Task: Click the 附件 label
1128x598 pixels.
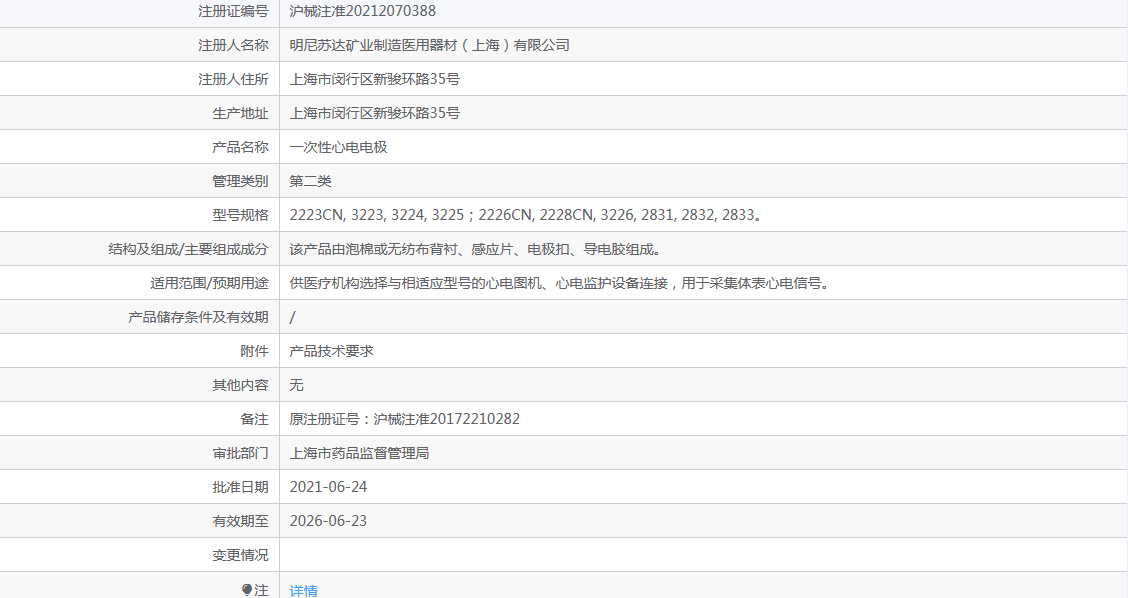Action: coord(254,350)
